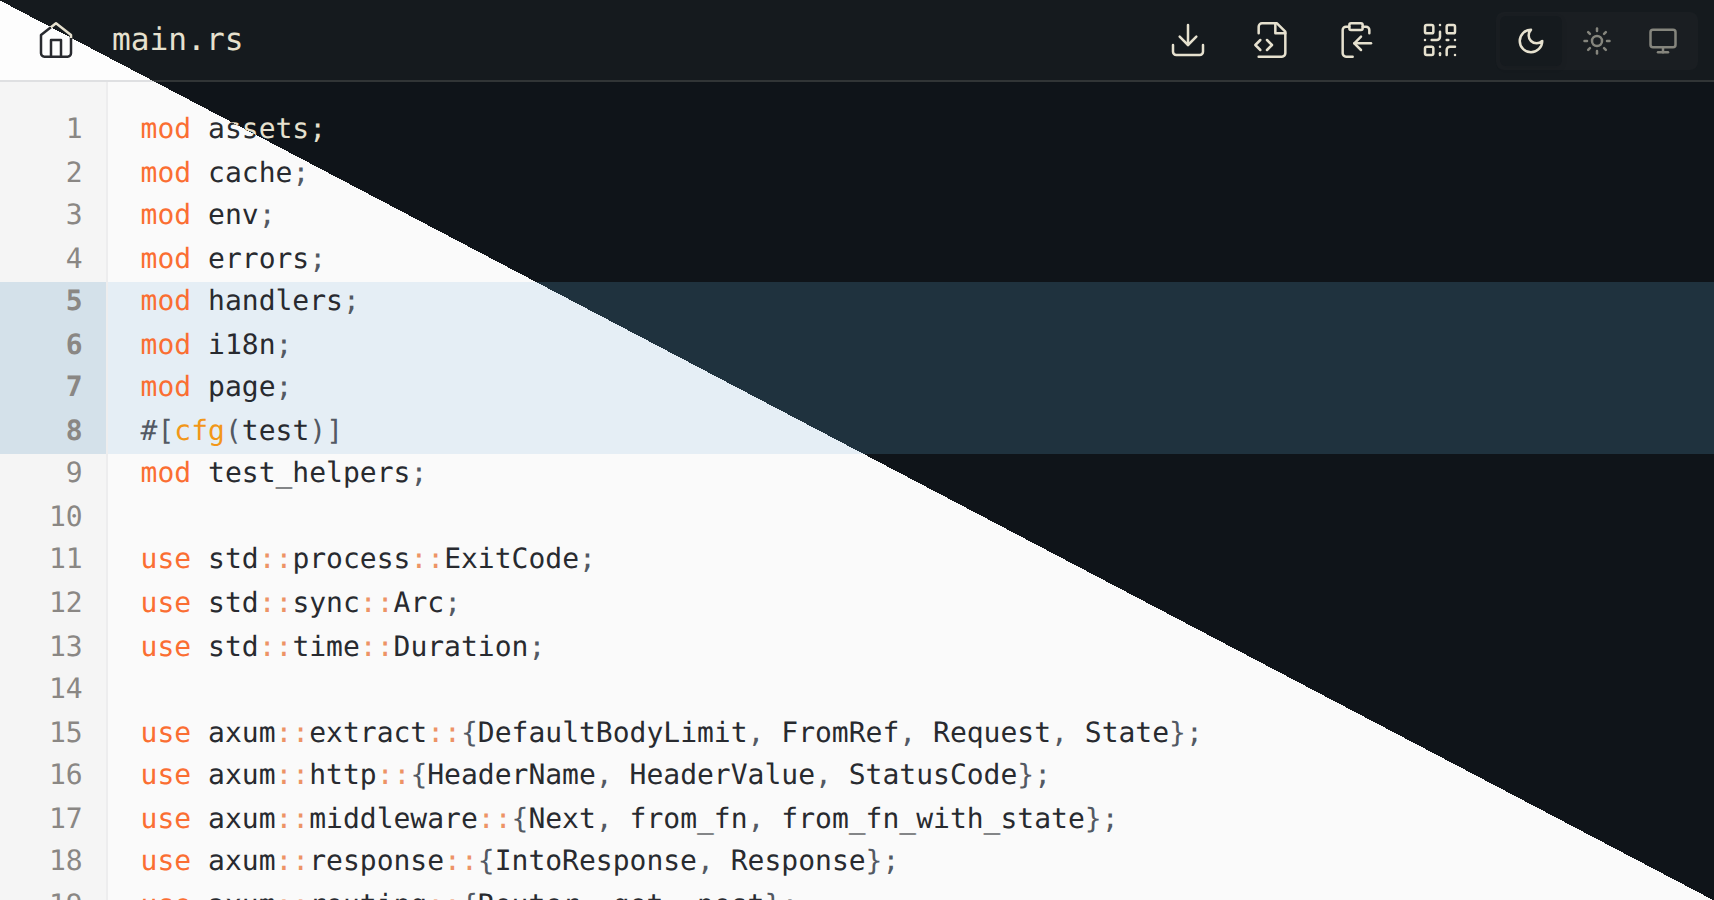This screenshot has height=900, width=1714.
Task: Click the 'mod assets;' code line
Action: 232,128
